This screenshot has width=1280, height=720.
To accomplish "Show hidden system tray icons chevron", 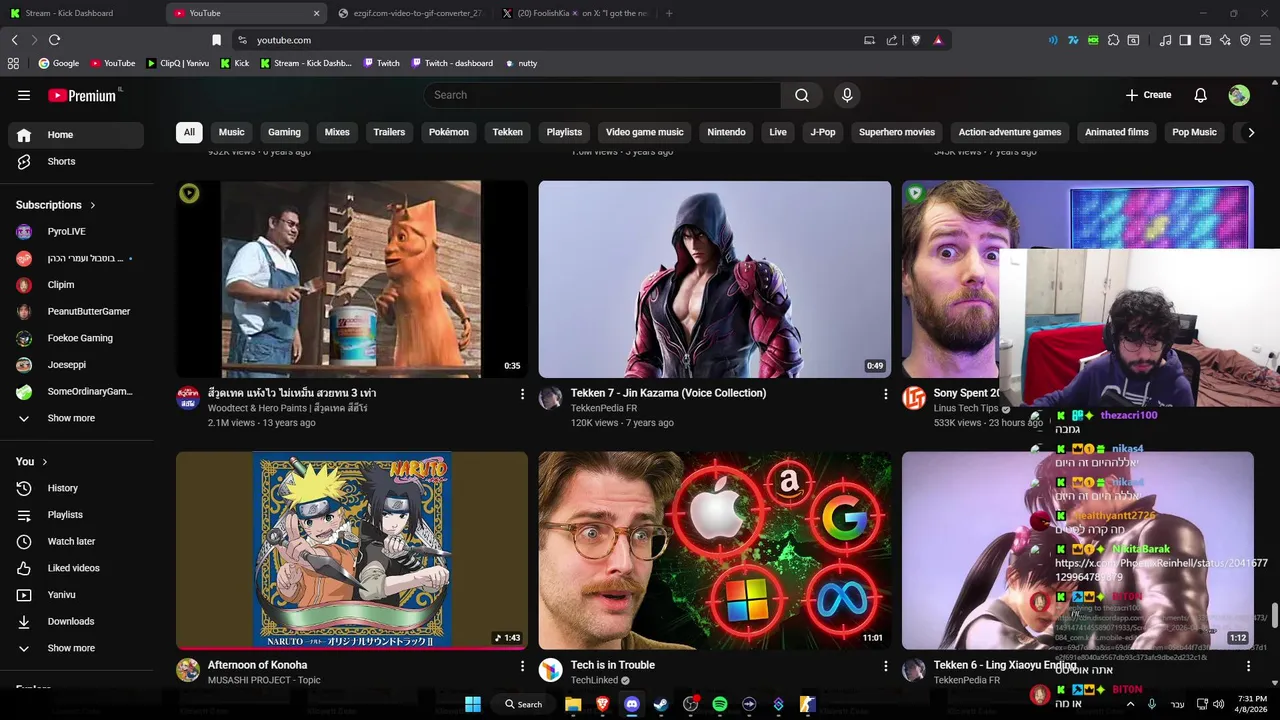I will [1131, 704].
